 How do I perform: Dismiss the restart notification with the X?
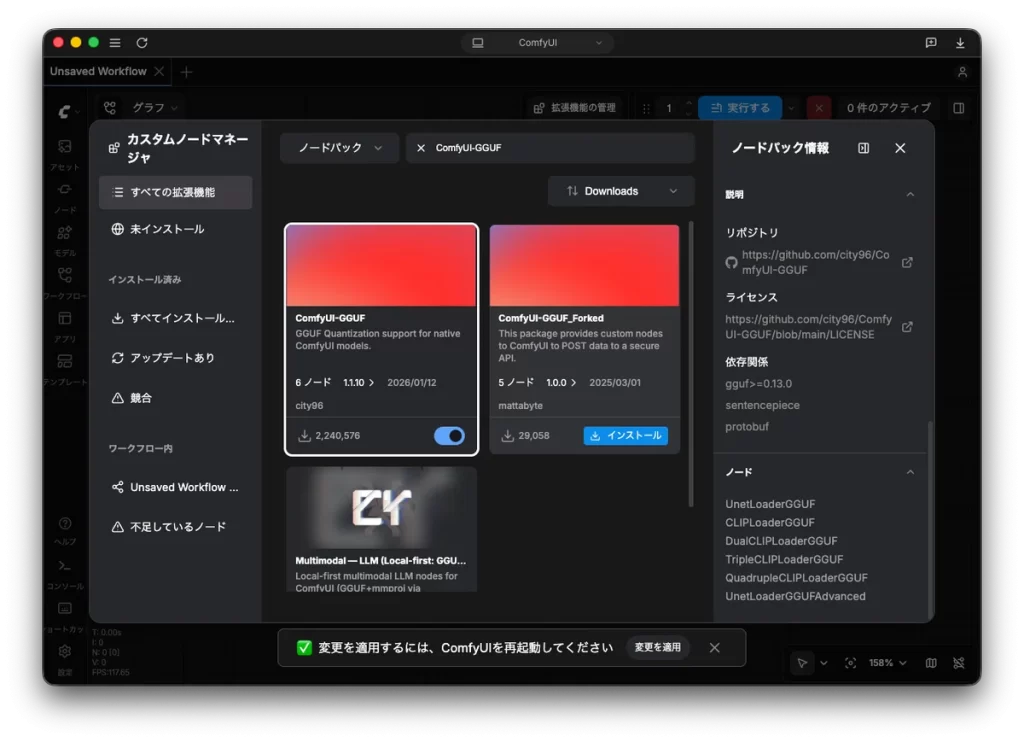(714, 648)
